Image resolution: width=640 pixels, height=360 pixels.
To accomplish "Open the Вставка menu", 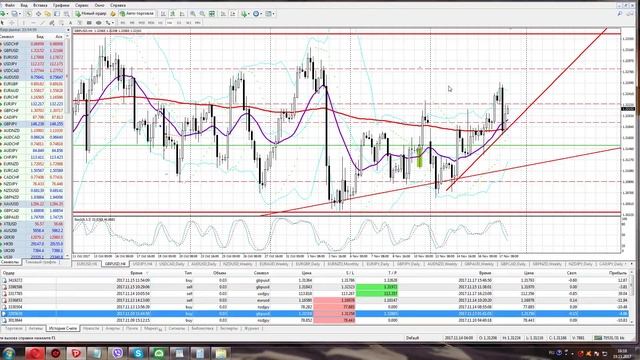I will coord(40,5).
